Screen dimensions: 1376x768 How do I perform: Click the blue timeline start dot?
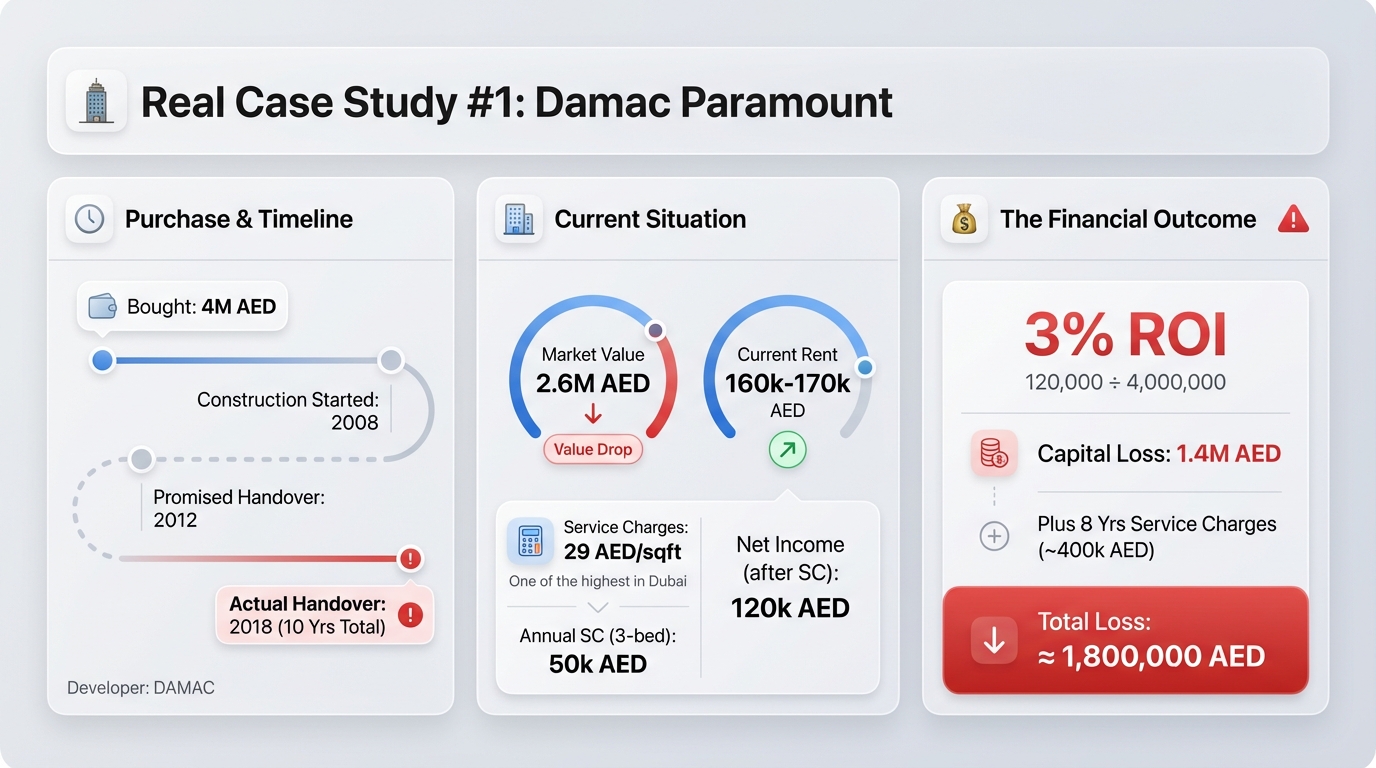click(x=102, y=360)
